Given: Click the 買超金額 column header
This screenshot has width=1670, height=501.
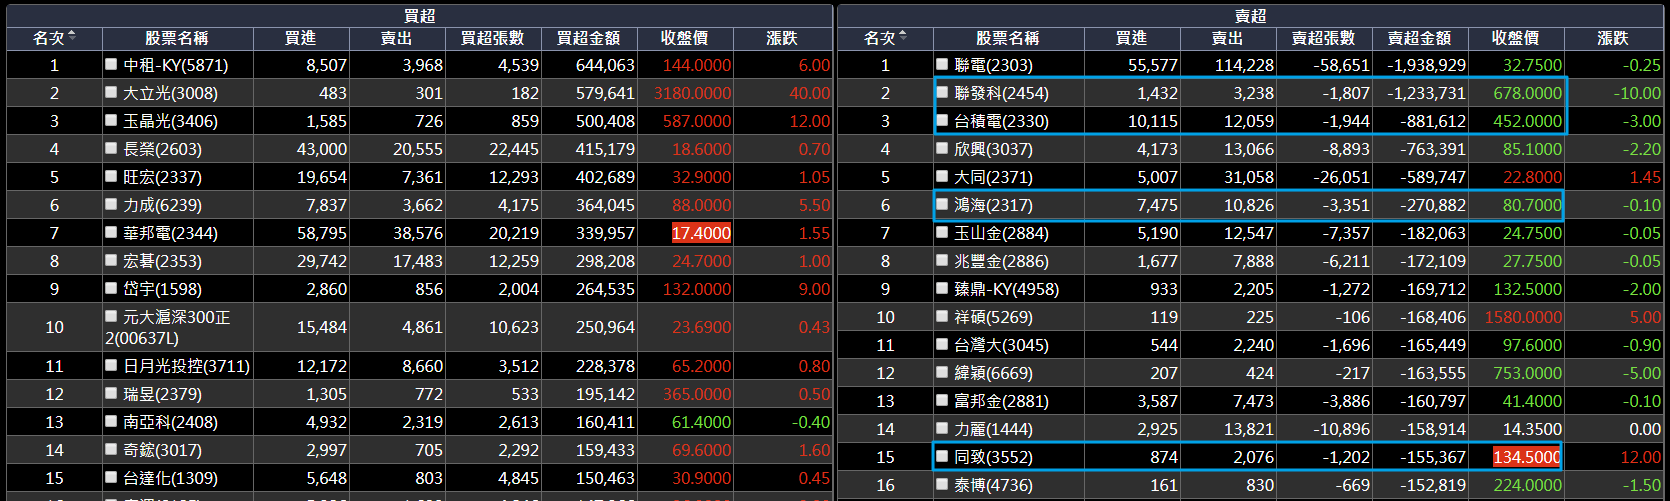Looking at the screenshot, I should 589,38.
